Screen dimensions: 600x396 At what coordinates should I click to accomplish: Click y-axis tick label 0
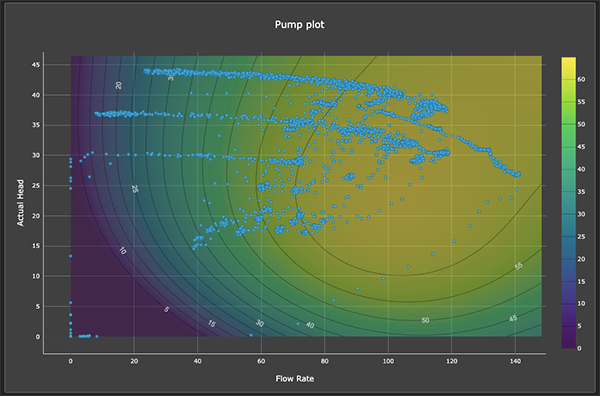(x=38, y=337)
